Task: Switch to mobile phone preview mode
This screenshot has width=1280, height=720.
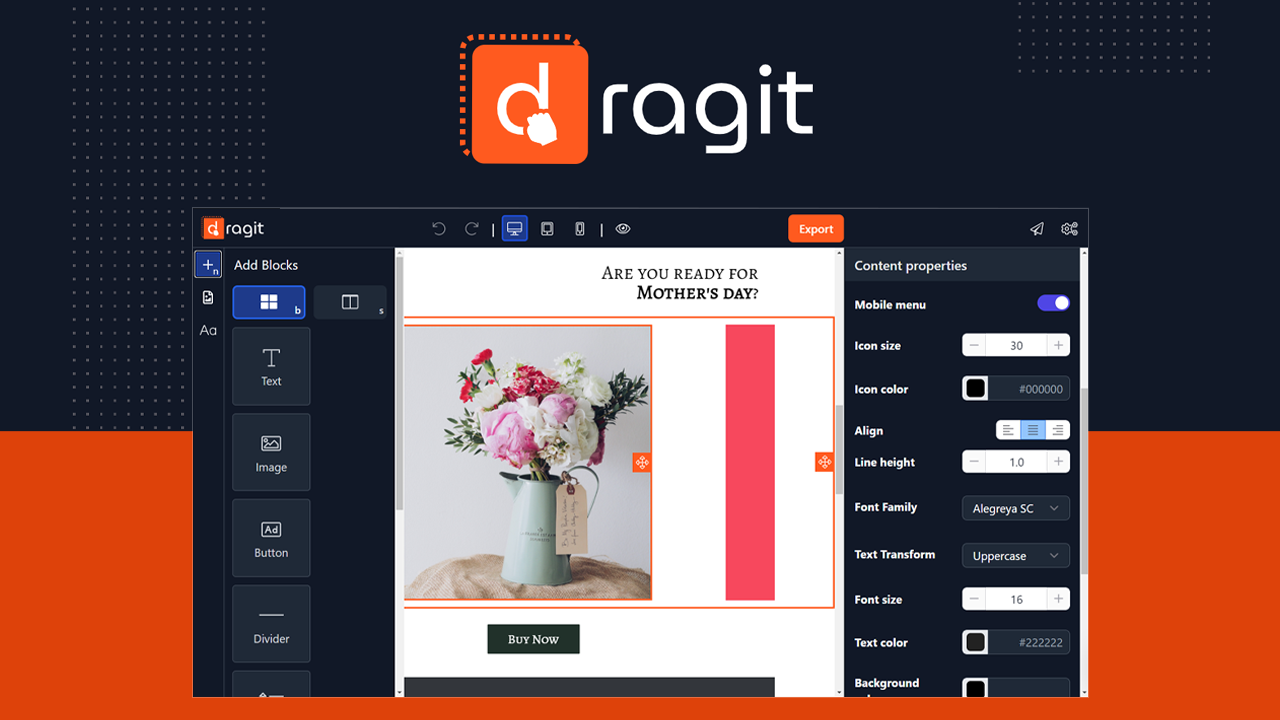Action: (x=580, y=229)
